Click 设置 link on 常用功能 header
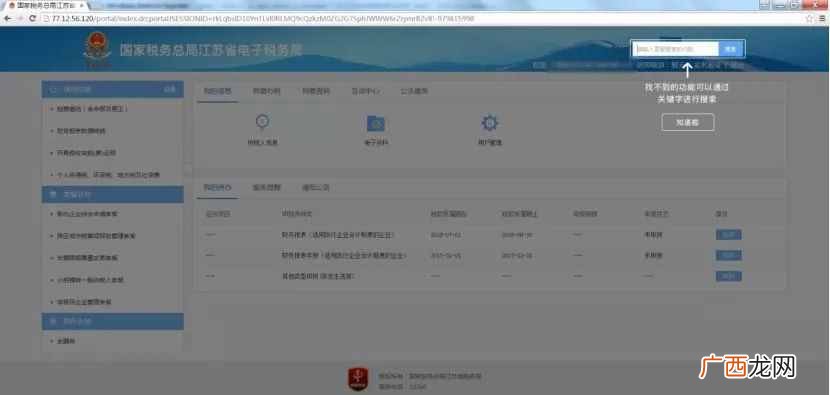This screenshot has height=395, width=830. (x=169, y=89)
